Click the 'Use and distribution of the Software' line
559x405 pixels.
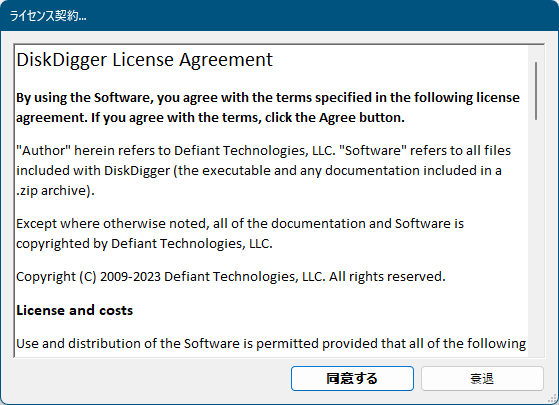[x=271, y=343]
